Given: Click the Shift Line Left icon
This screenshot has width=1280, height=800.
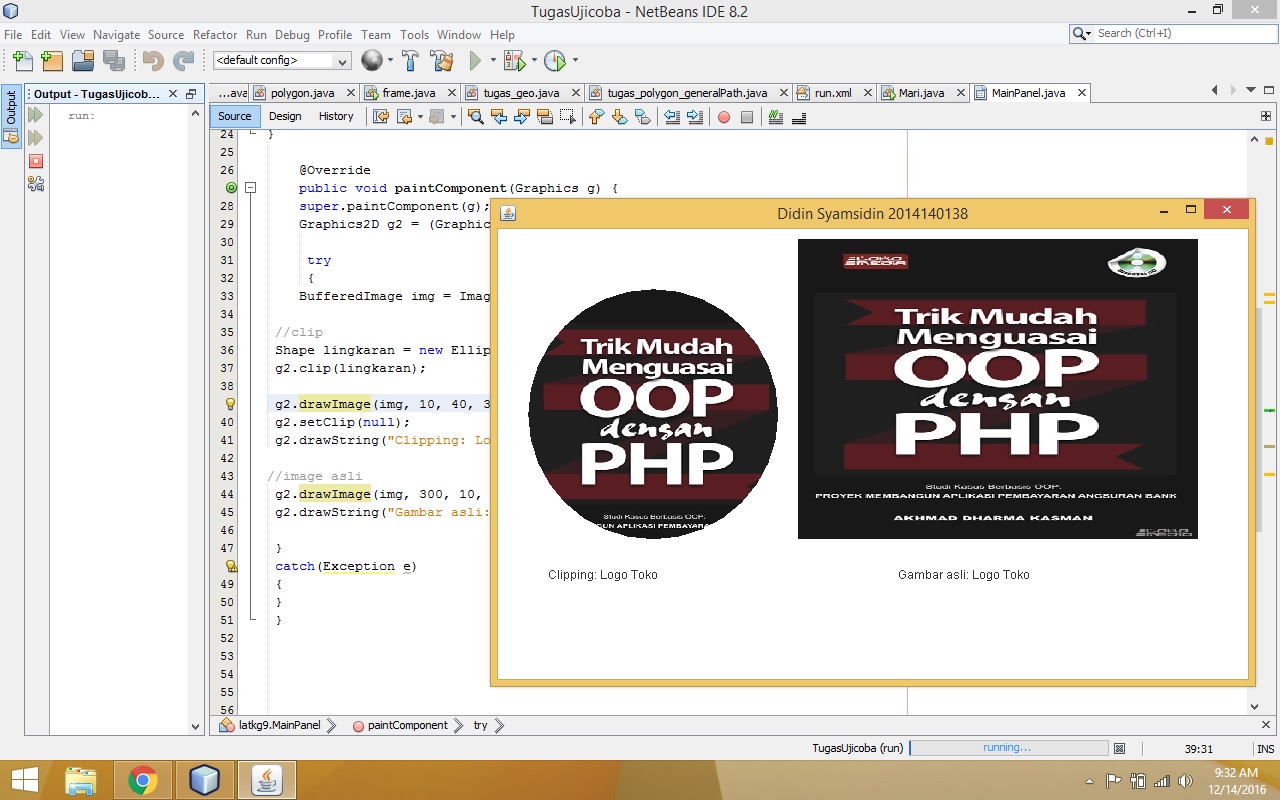Looking at the screenshot, I should (672, 117).
